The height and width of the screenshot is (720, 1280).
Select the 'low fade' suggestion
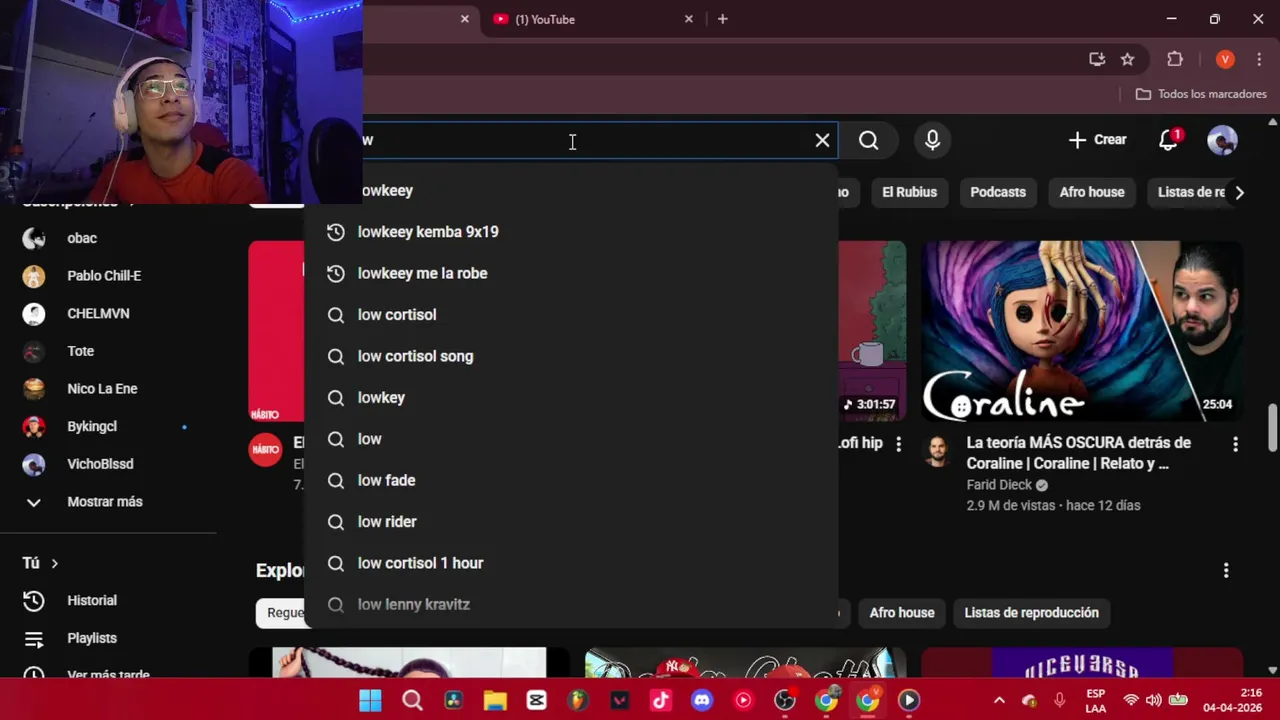click(571, 480)
